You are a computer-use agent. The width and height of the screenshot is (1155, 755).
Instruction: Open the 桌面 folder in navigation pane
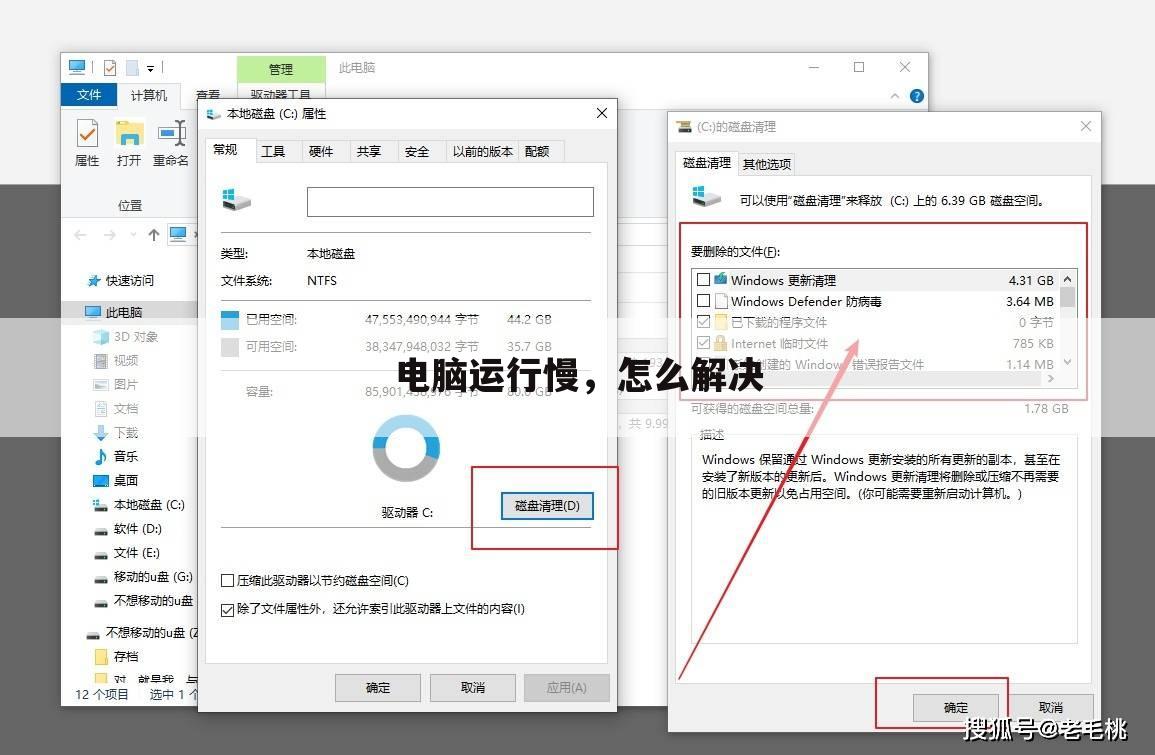coord(116,480)
